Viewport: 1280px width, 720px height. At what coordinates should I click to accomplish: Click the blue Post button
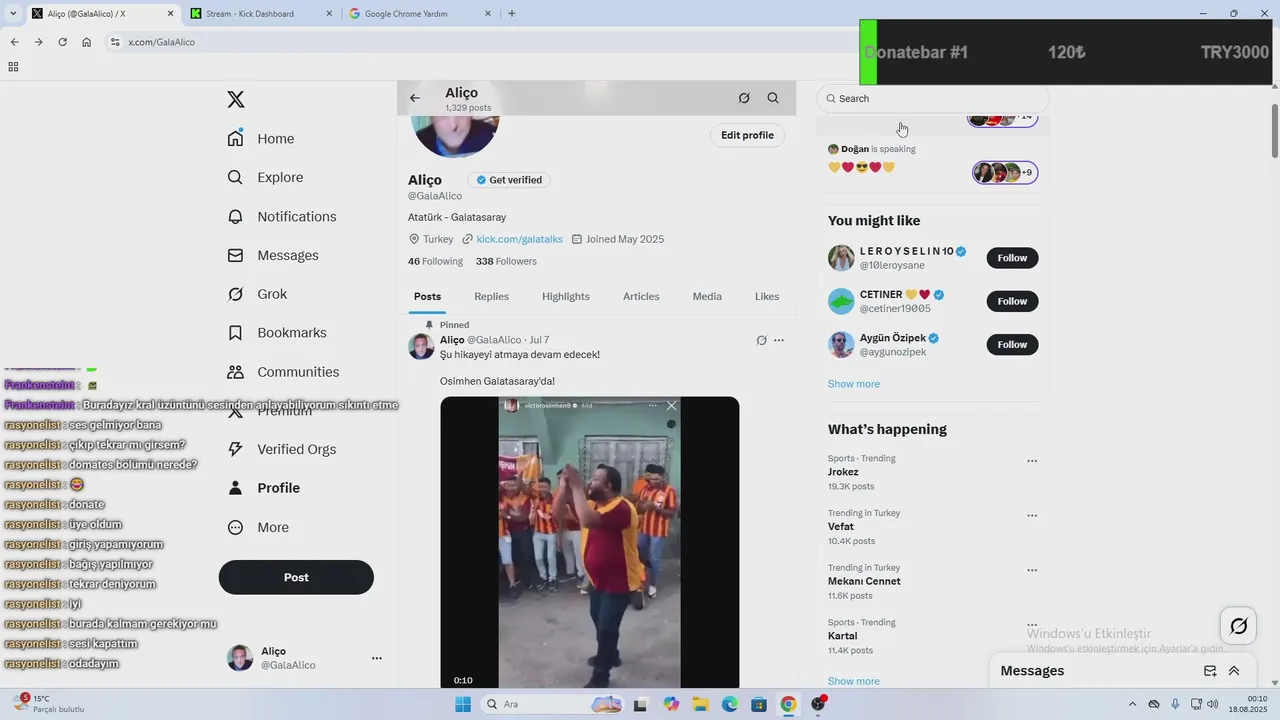click(x=296, y=578)
